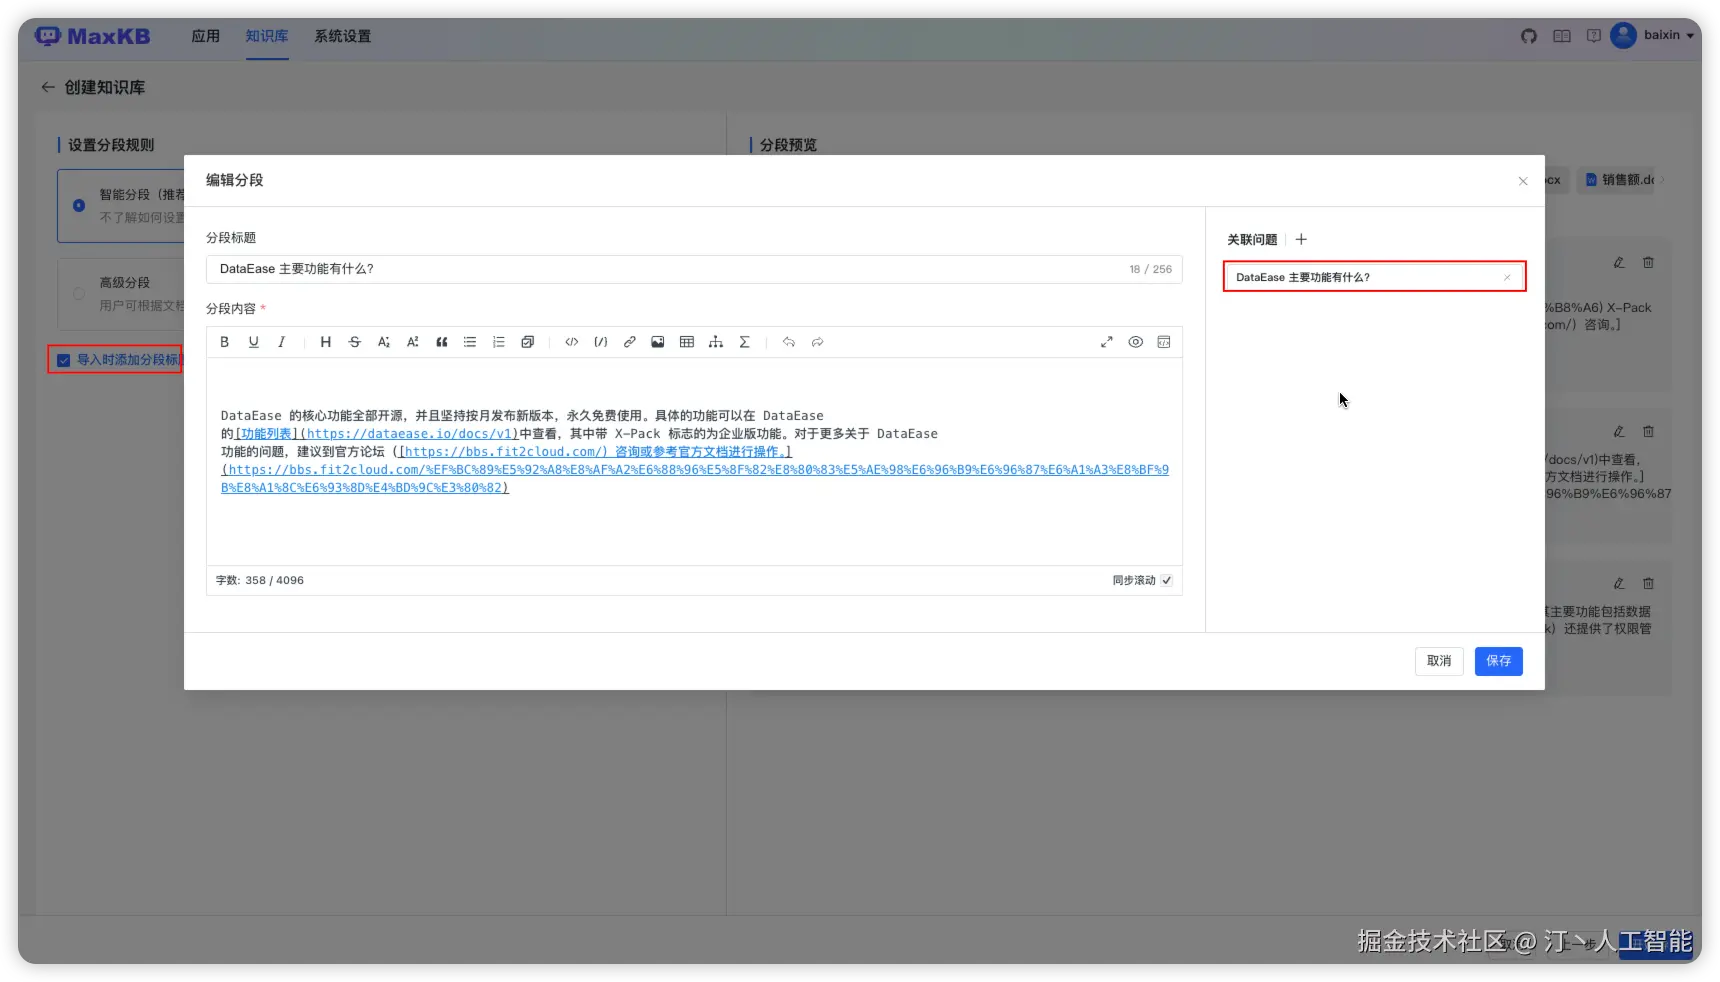Screen dimensions: 1720x982
Task: Toggle the editor preview eye
Action: pos(1136,342)
